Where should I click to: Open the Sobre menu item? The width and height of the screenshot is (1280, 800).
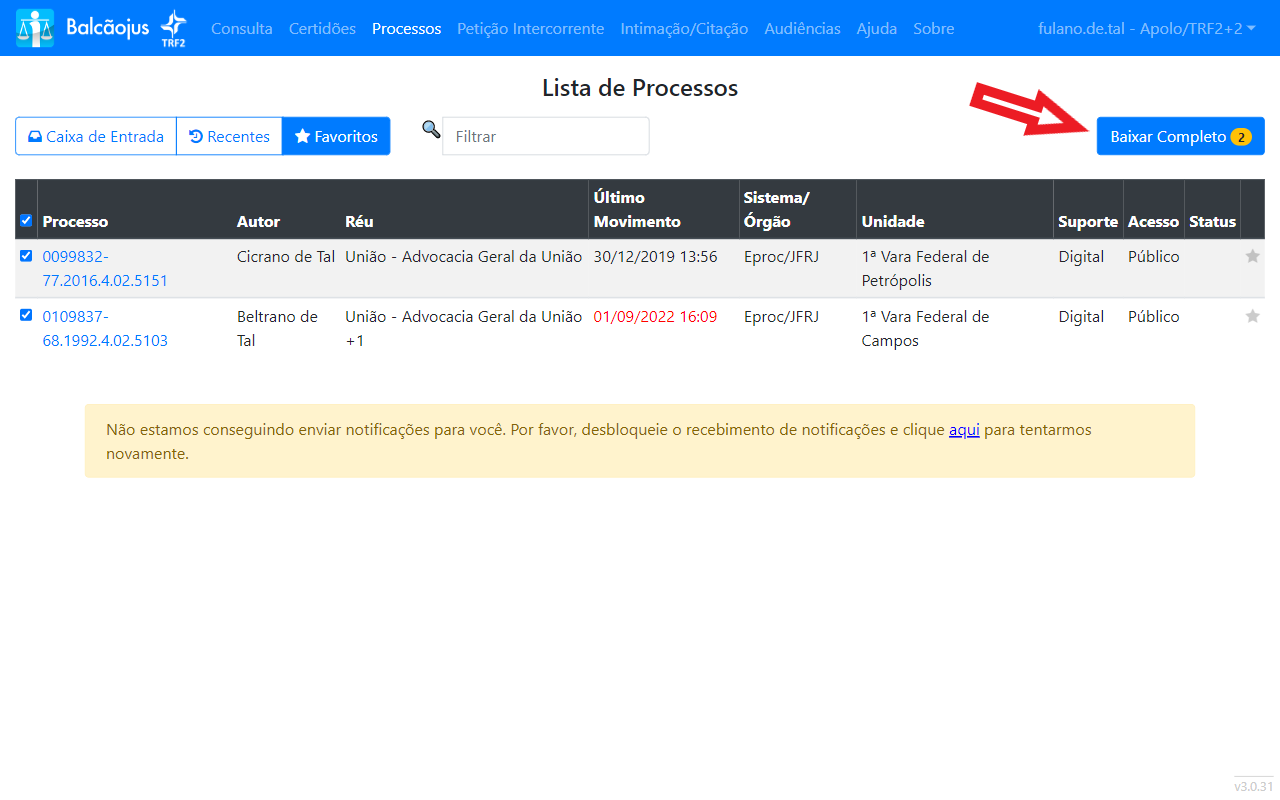[934, 29]
